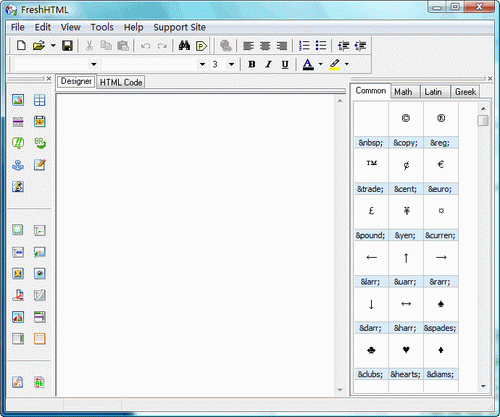Insert an image using sidebar picture icon

pyautogui.click(x=18, y=100)
